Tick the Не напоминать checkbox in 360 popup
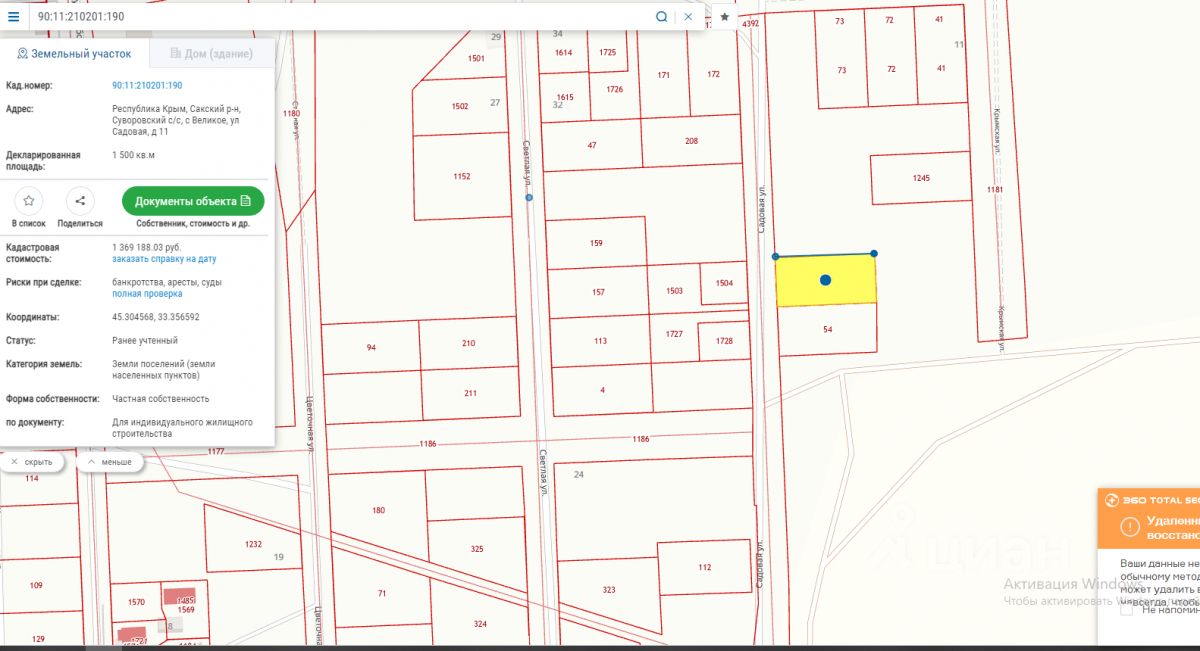Image resolution: width=1200 pixels, height=651 pixels. coord(1127,610)
